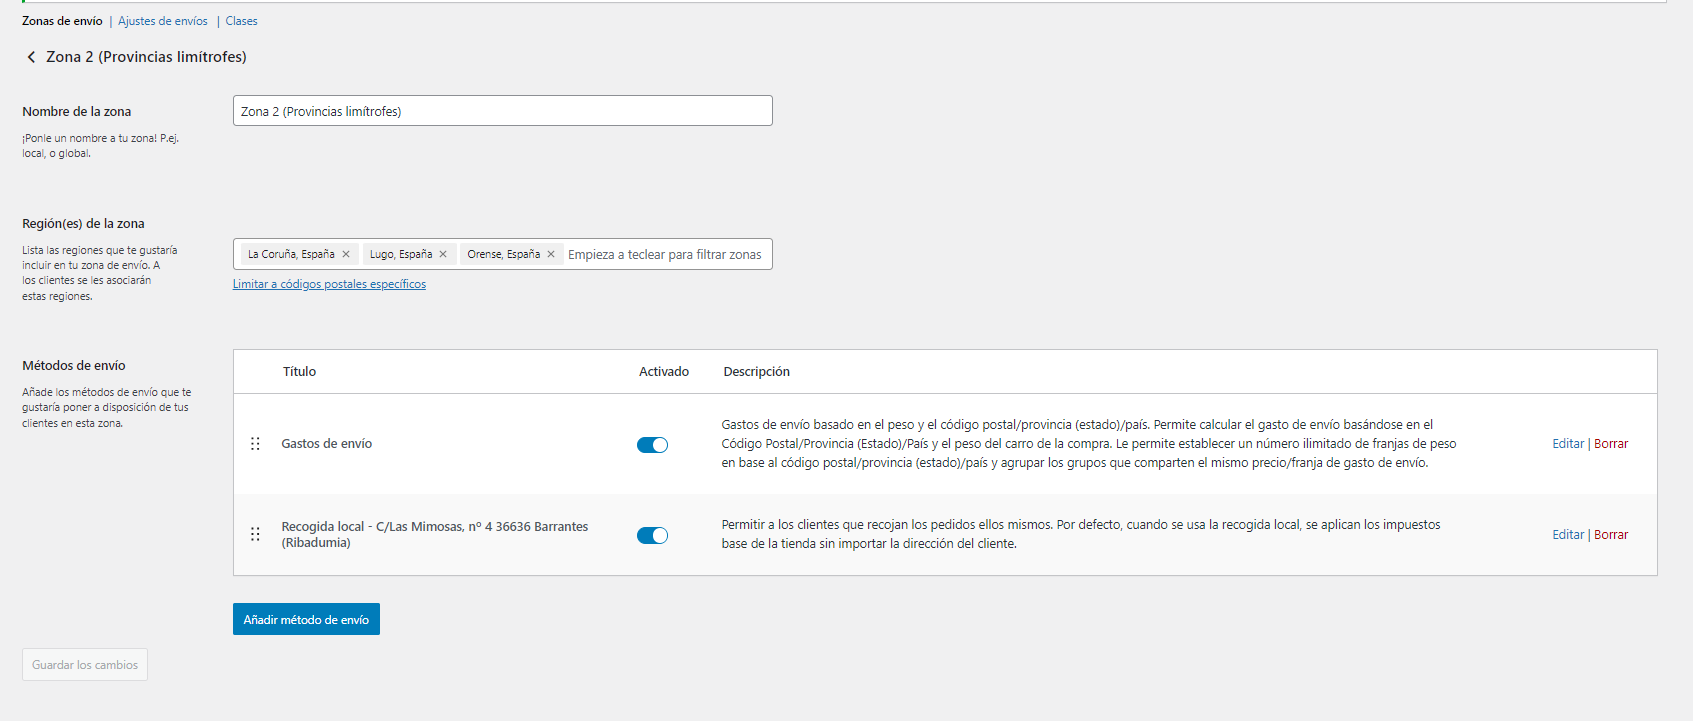Delete the Recogida local method
1693x721 pixels.
click(1611, 535)
